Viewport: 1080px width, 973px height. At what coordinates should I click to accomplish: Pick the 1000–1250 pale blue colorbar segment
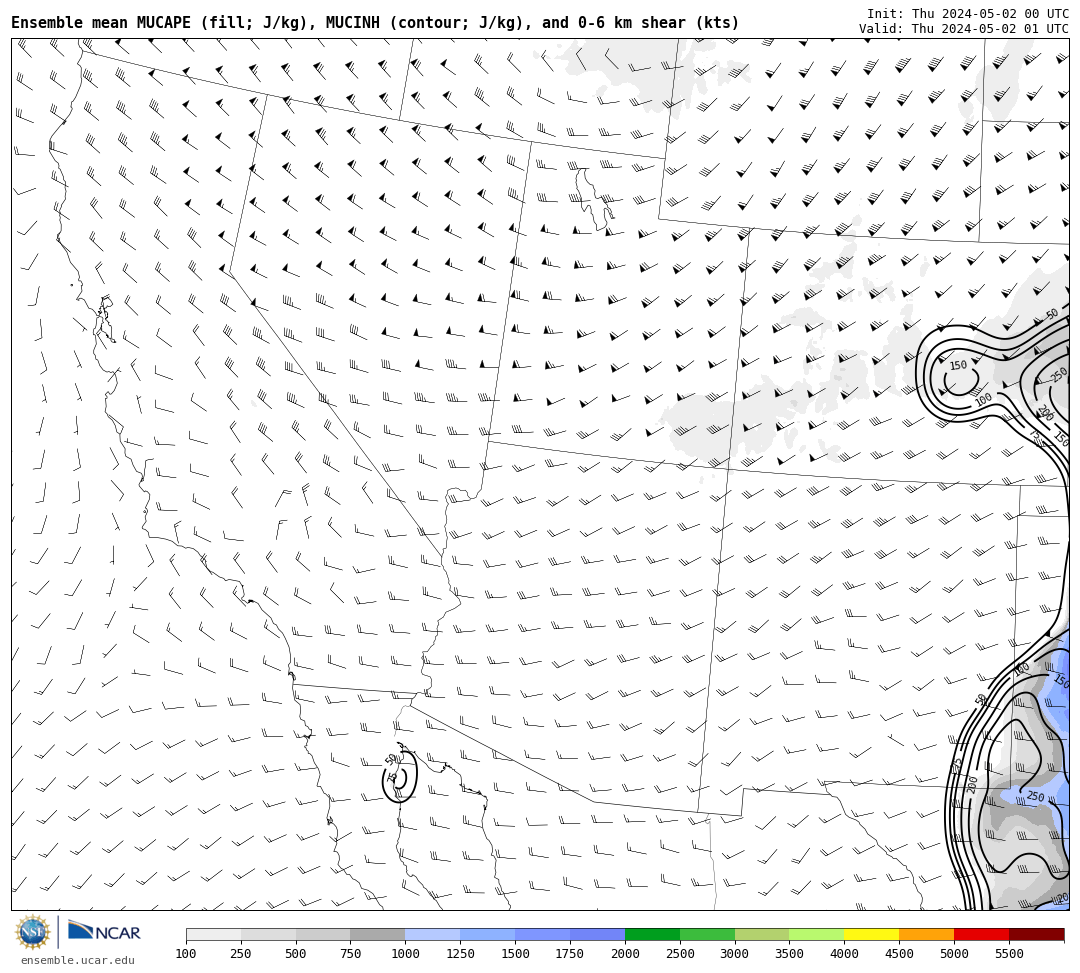(433, 934)
